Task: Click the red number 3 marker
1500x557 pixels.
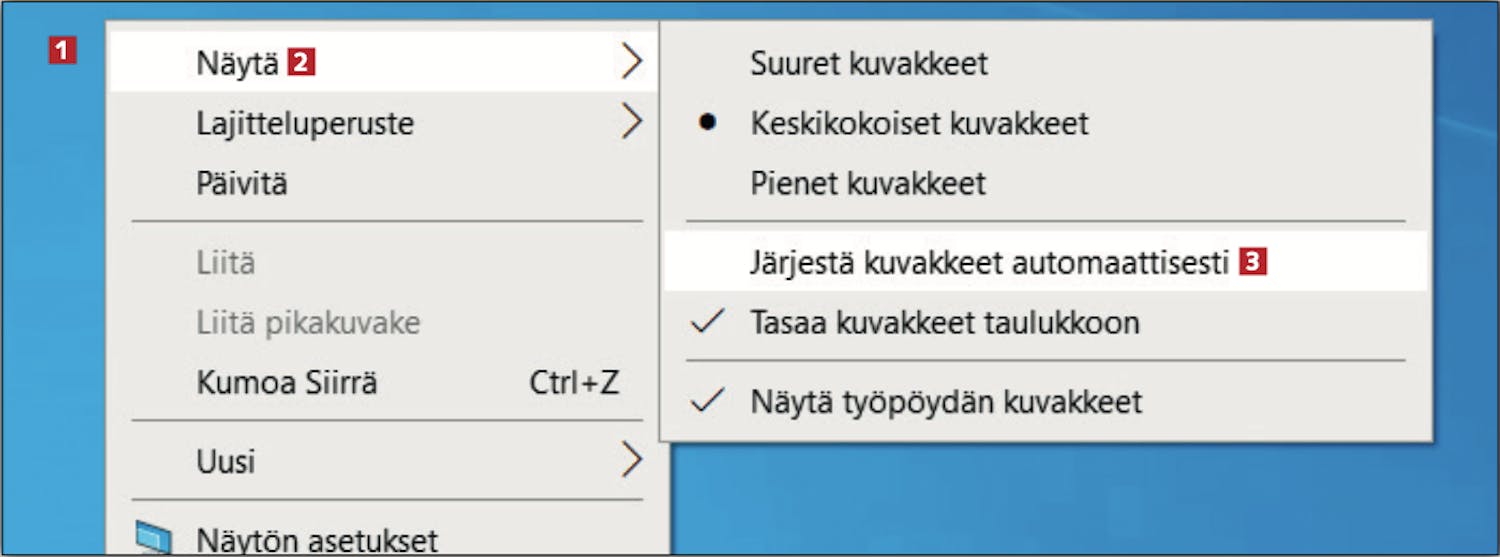Action: [1253, 262]
